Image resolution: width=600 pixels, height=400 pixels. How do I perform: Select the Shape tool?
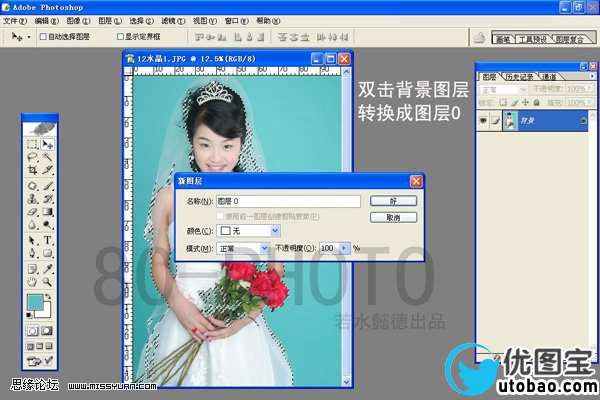tap(47, 253)
